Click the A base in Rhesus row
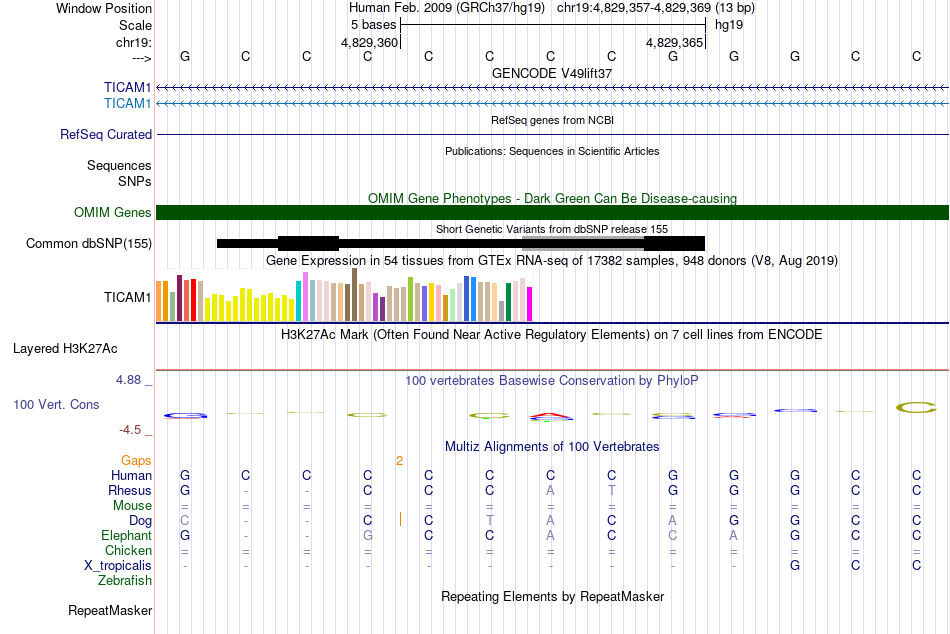950x634 pixels. tap(550, 490)
